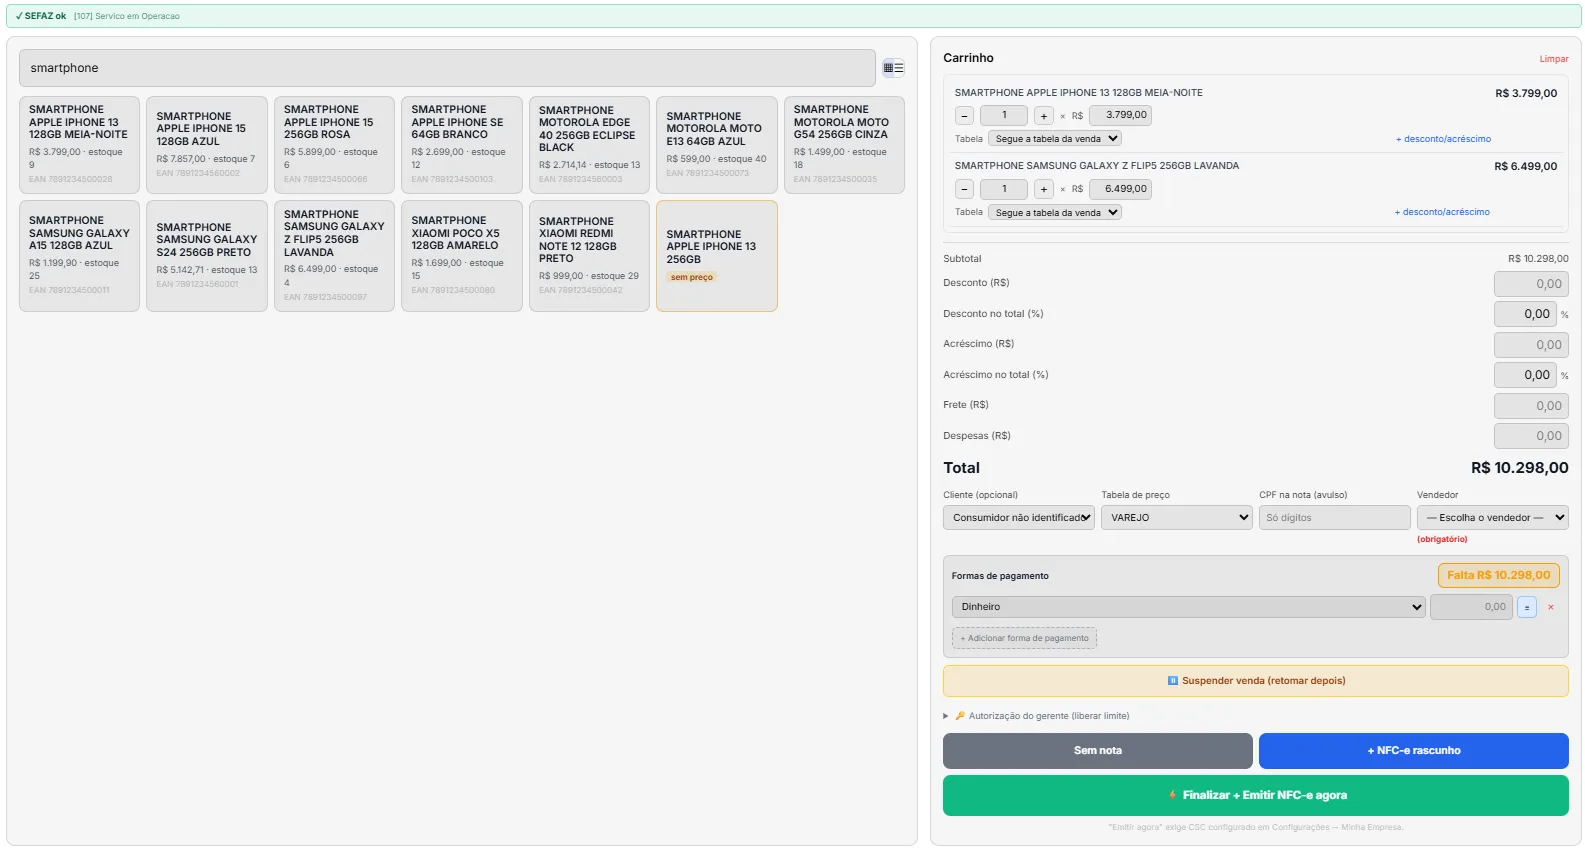Click the SEFAZ ok status banner

794,16
